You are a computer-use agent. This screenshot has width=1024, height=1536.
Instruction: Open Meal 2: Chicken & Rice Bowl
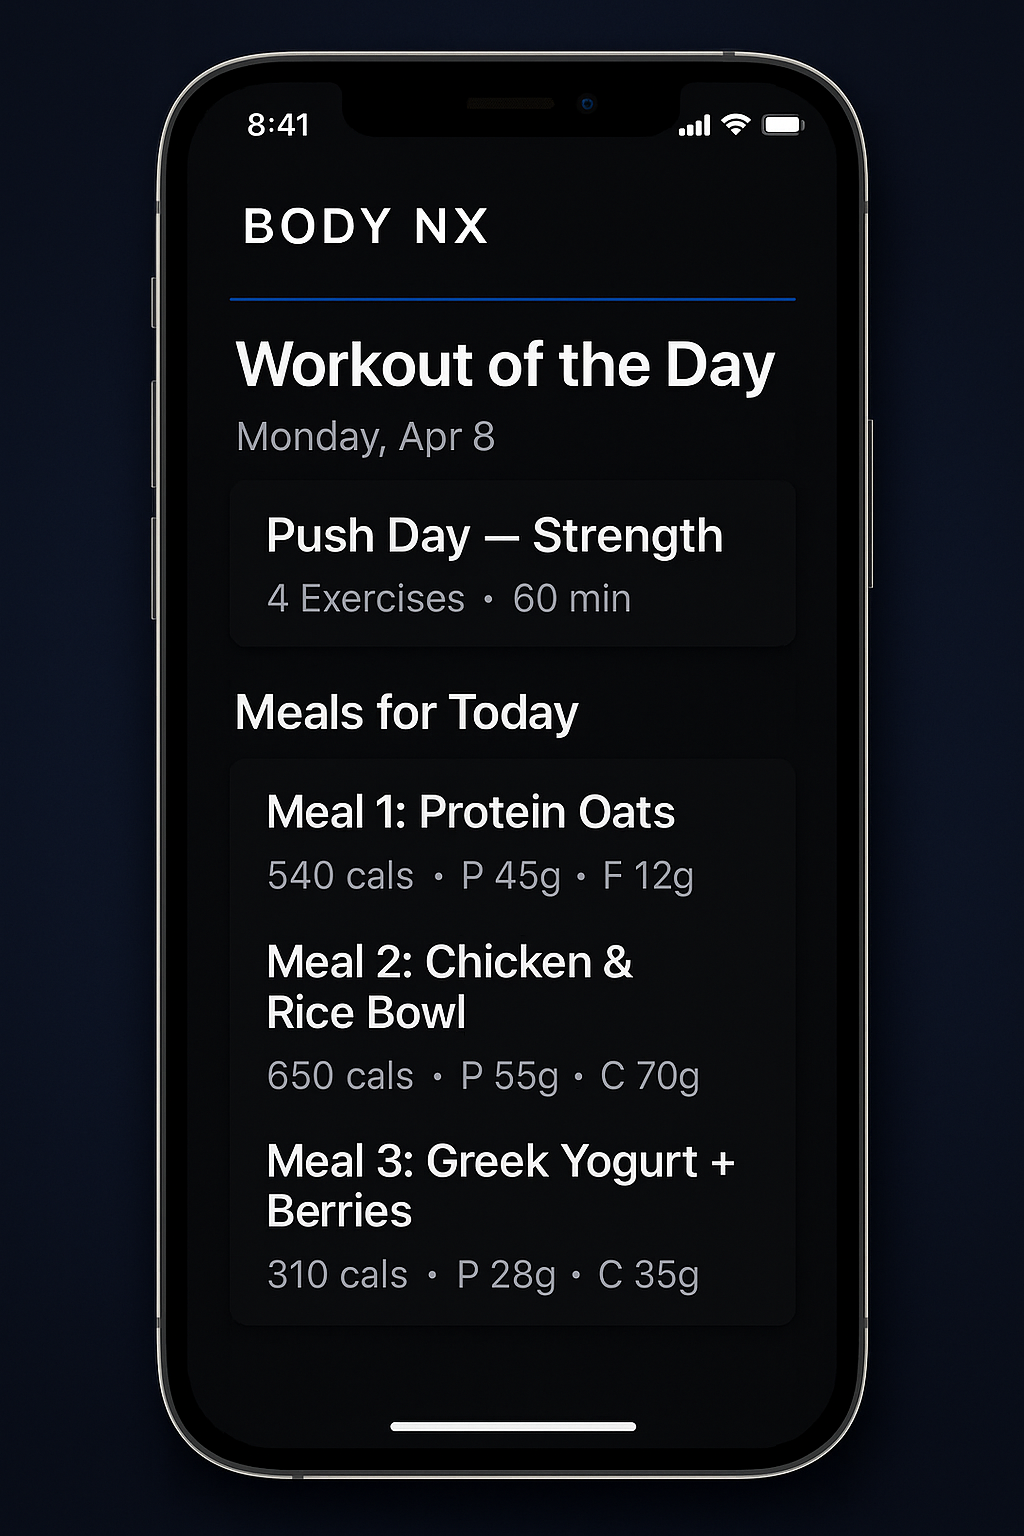tap(449, 987)
